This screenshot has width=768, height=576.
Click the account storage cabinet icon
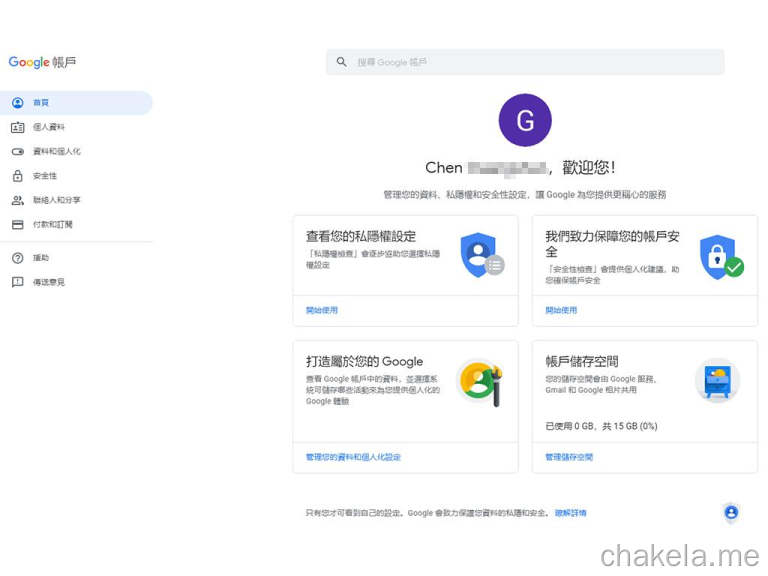(718, 381)
